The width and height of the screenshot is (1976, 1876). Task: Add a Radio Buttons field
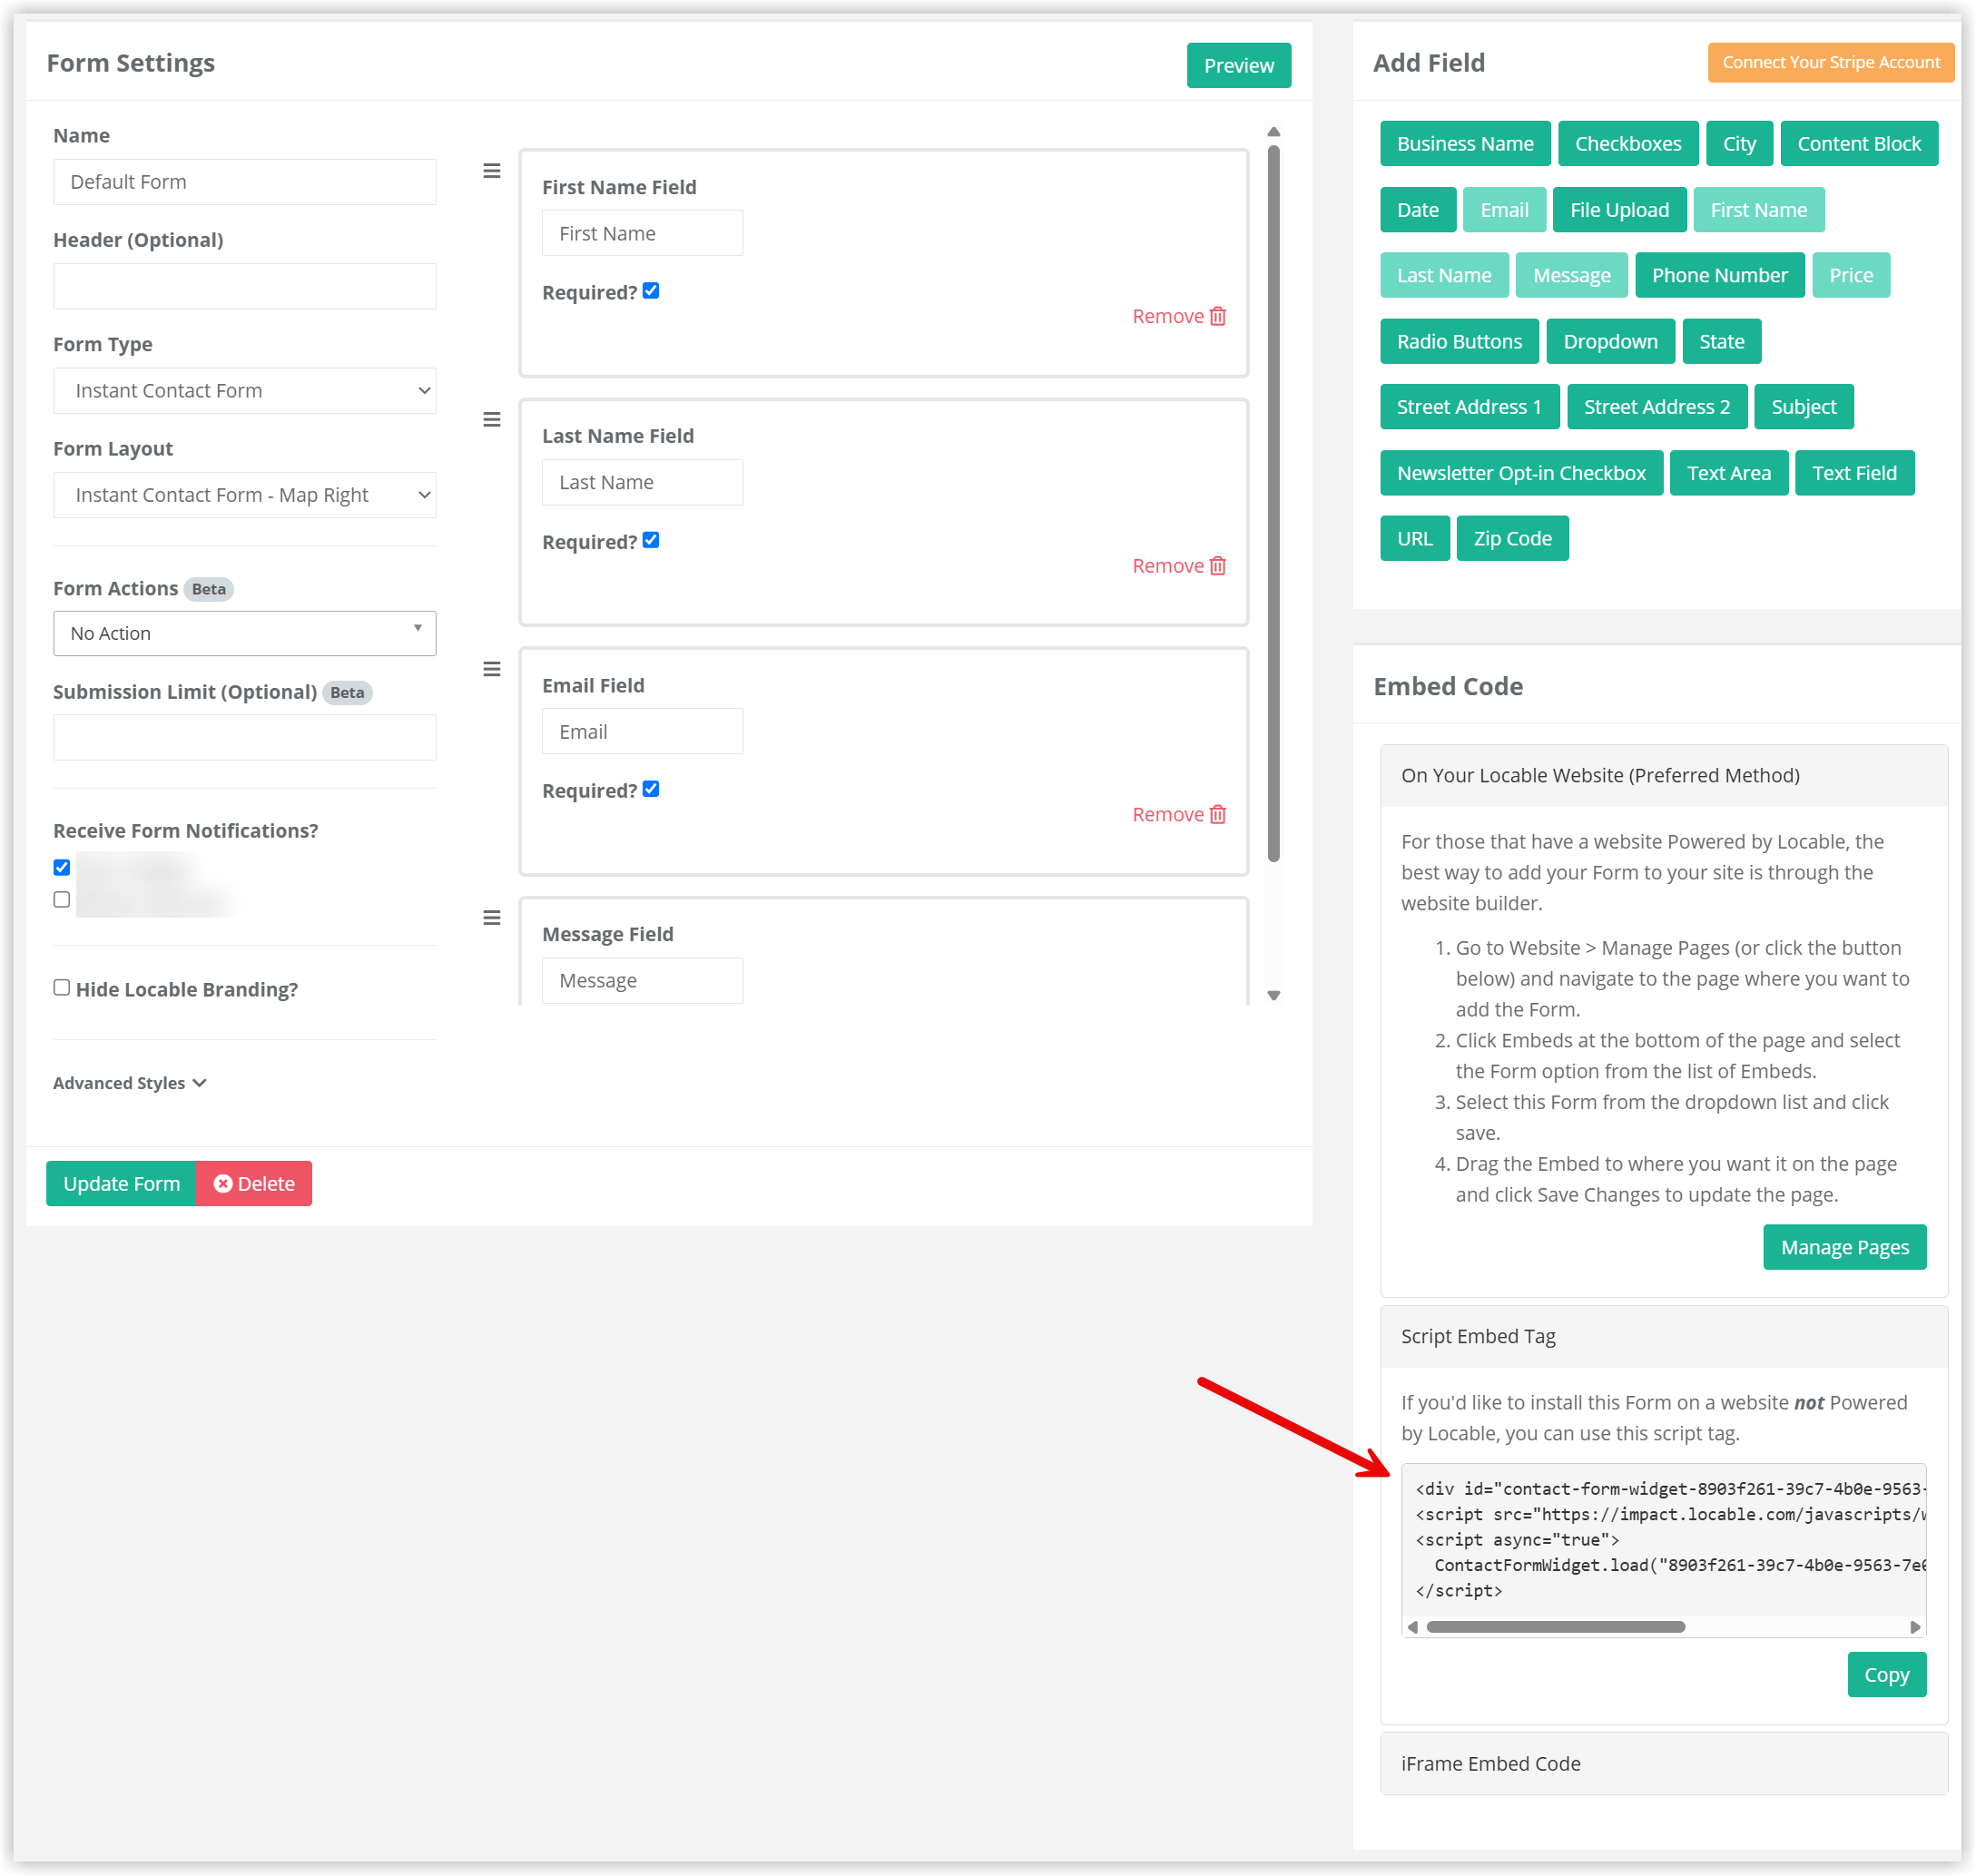tap(1460, 342)
